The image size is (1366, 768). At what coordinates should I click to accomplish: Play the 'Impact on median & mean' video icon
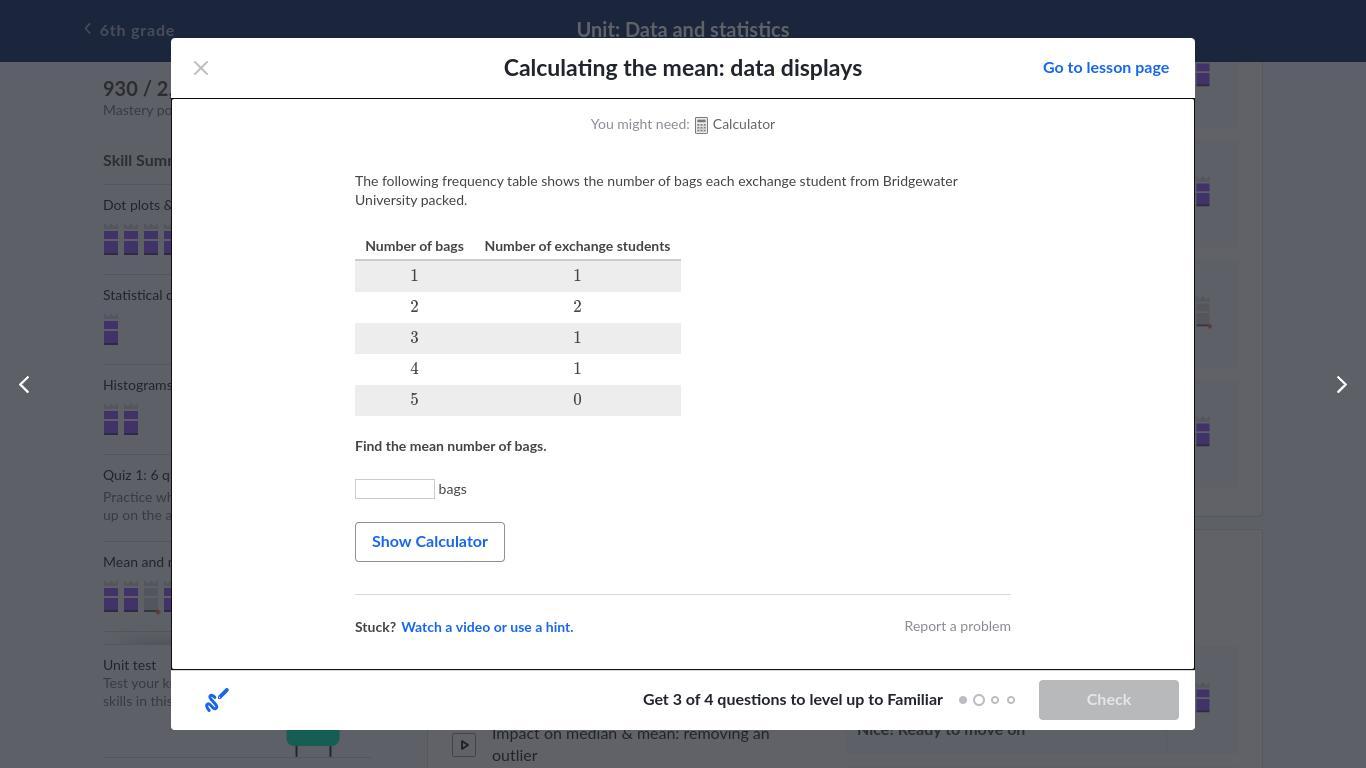[464, 744]
